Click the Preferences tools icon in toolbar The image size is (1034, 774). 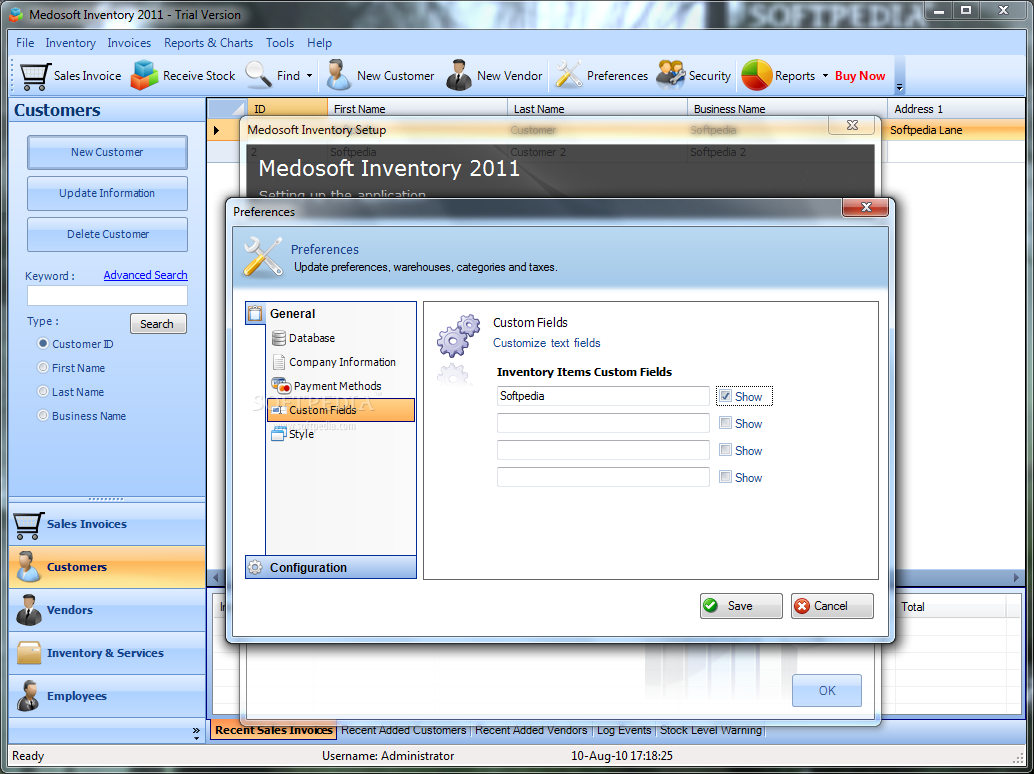tap(568, 75)
